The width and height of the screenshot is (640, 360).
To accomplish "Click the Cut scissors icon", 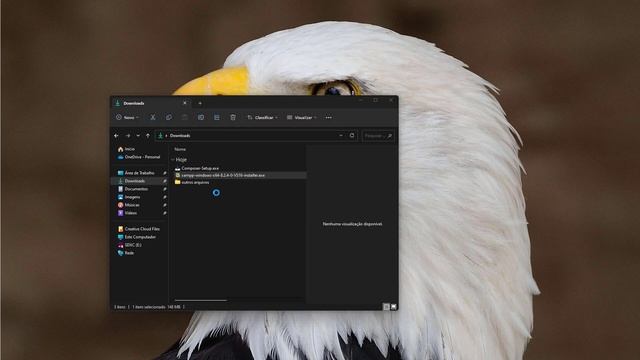I will [153, 118].
